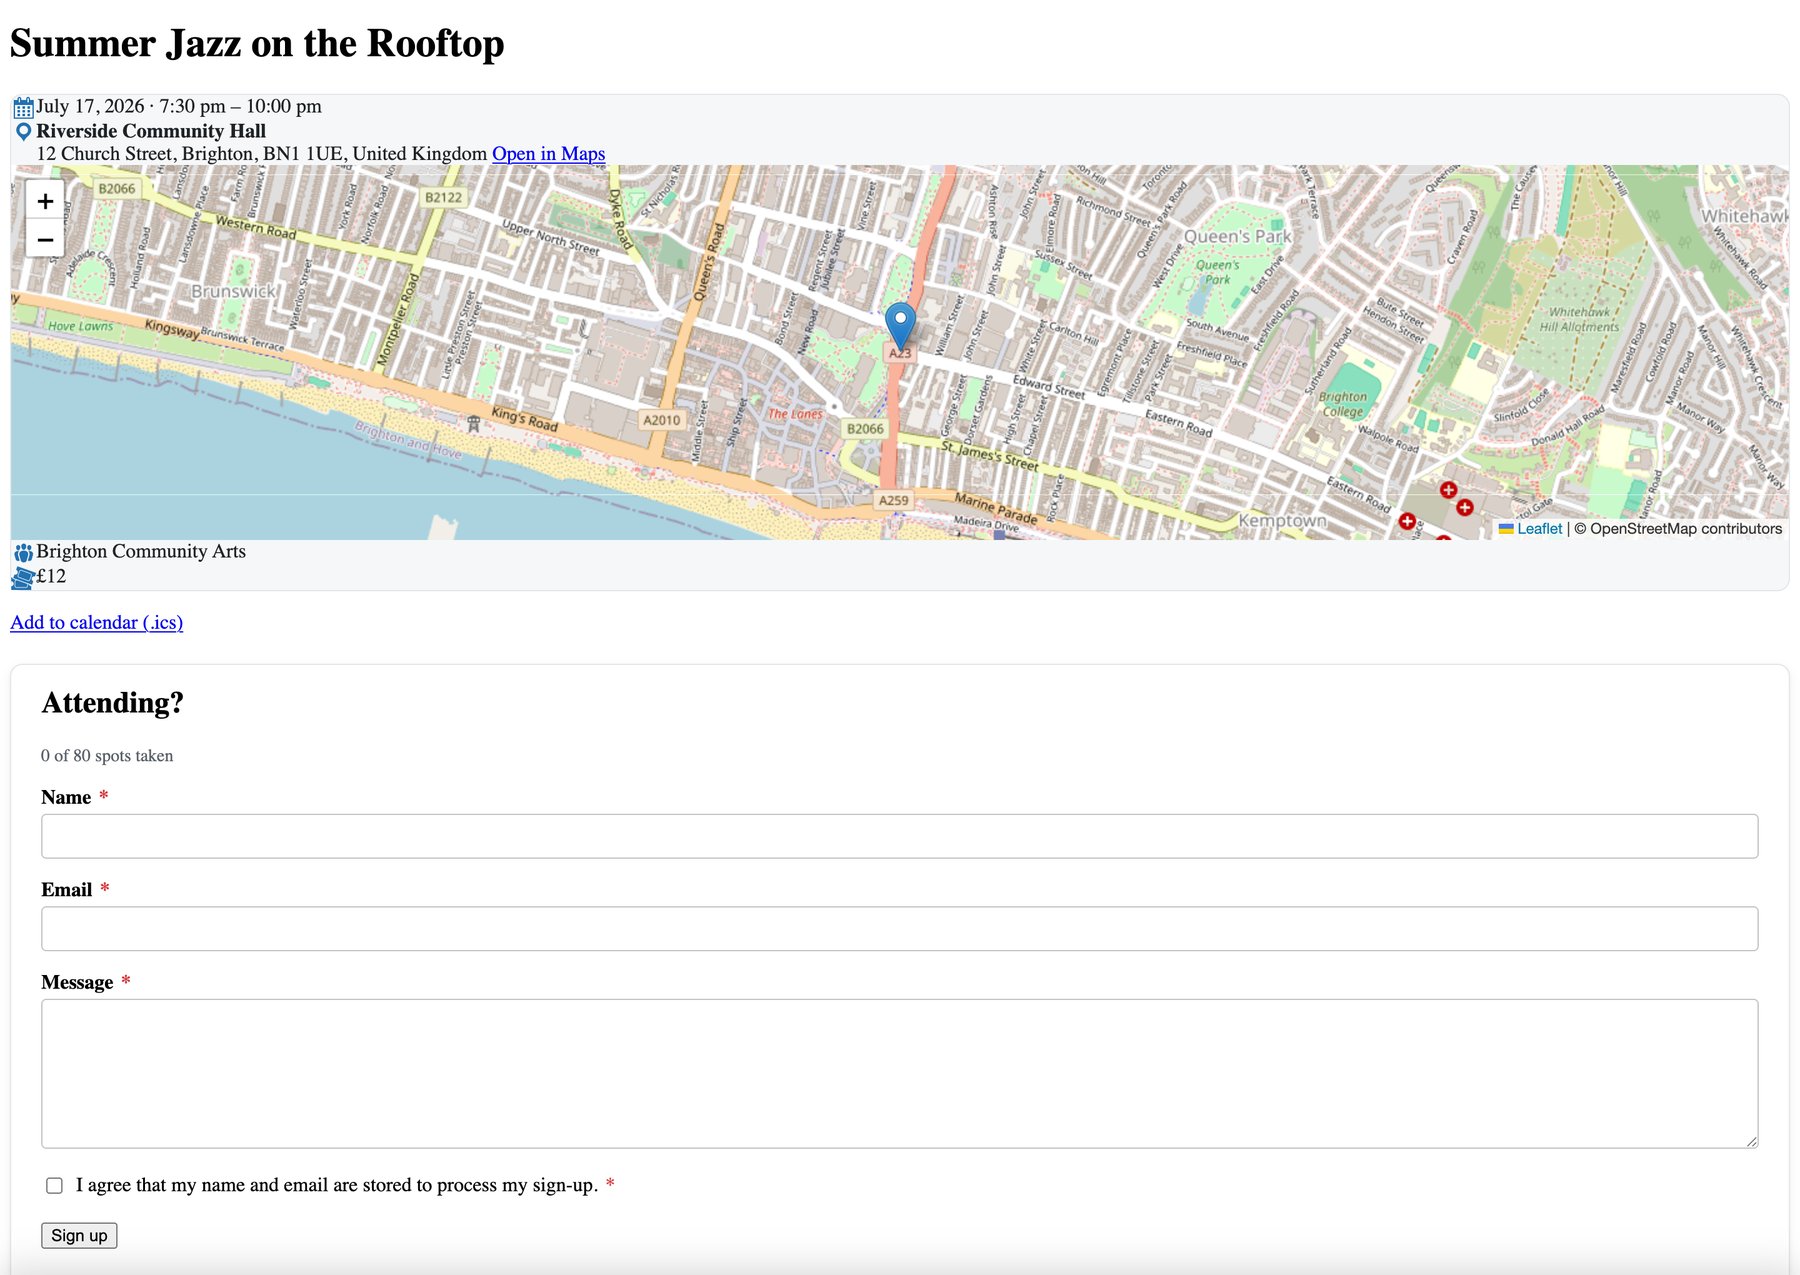The image size is (1800, 1275).
Task: Download the Add to calendar .ics file
Action: tap(97, 622)
